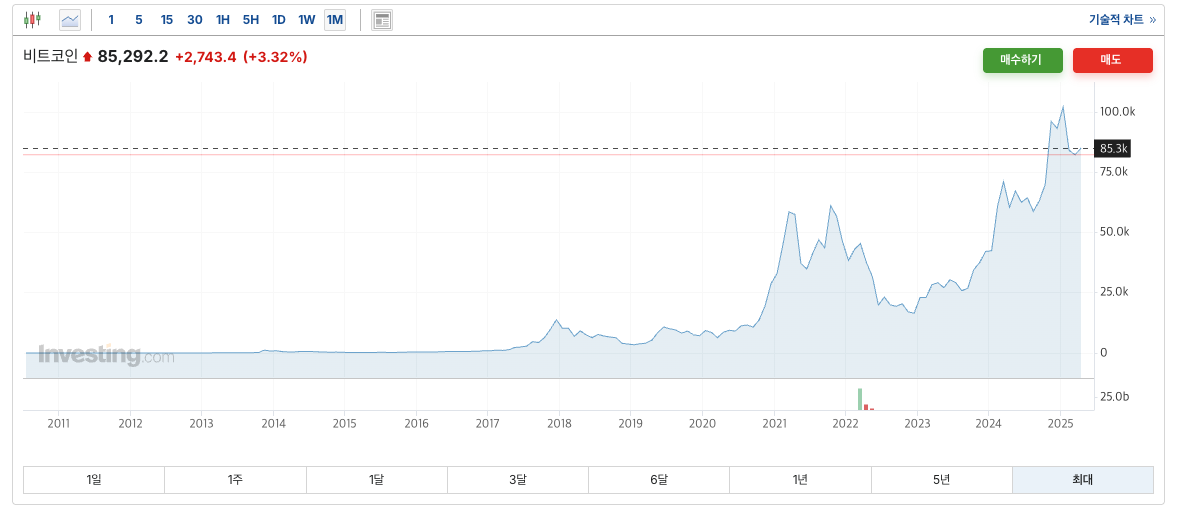Select the 1W interval
Viewport: 1182px width, 517px height.
click(x=306, y=20)
